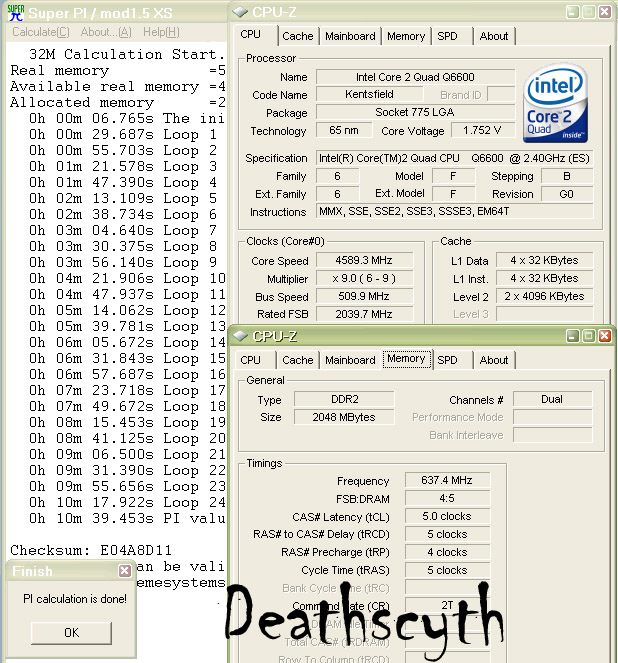Select Memory tab in lower CPU-Z window
The image size is (618, 663).
(406, 359)
